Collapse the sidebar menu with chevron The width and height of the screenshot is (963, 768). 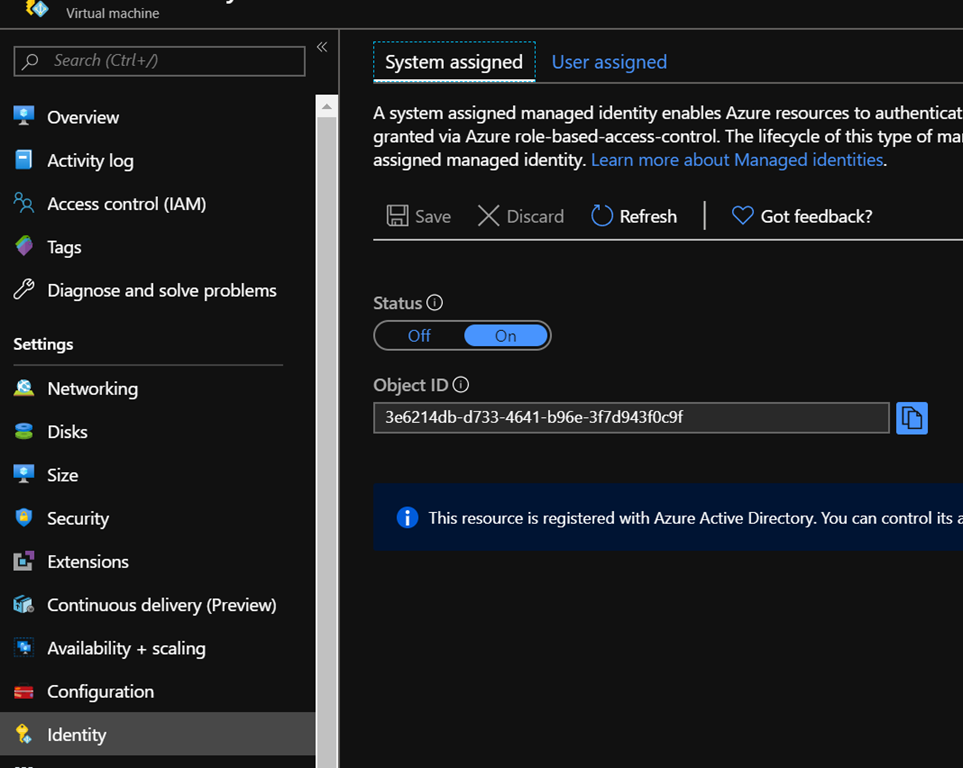[322, 47]
